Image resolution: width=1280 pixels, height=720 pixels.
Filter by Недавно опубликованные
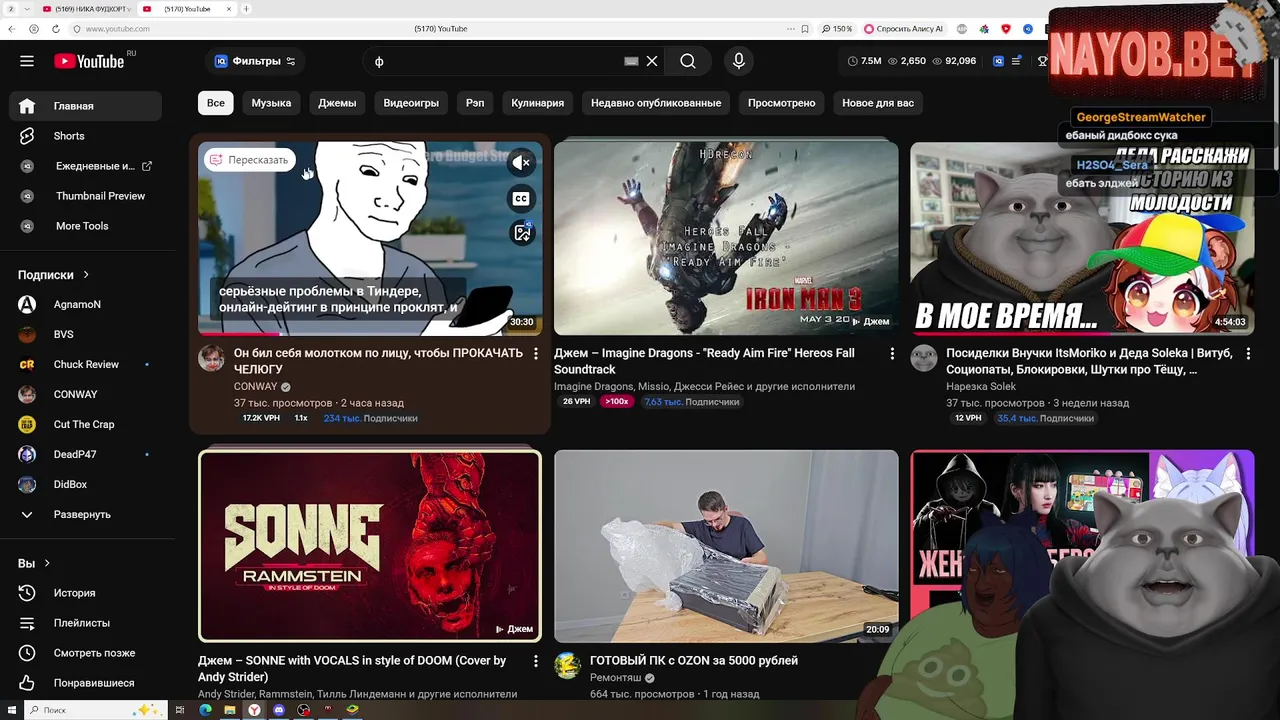point(656,103)
